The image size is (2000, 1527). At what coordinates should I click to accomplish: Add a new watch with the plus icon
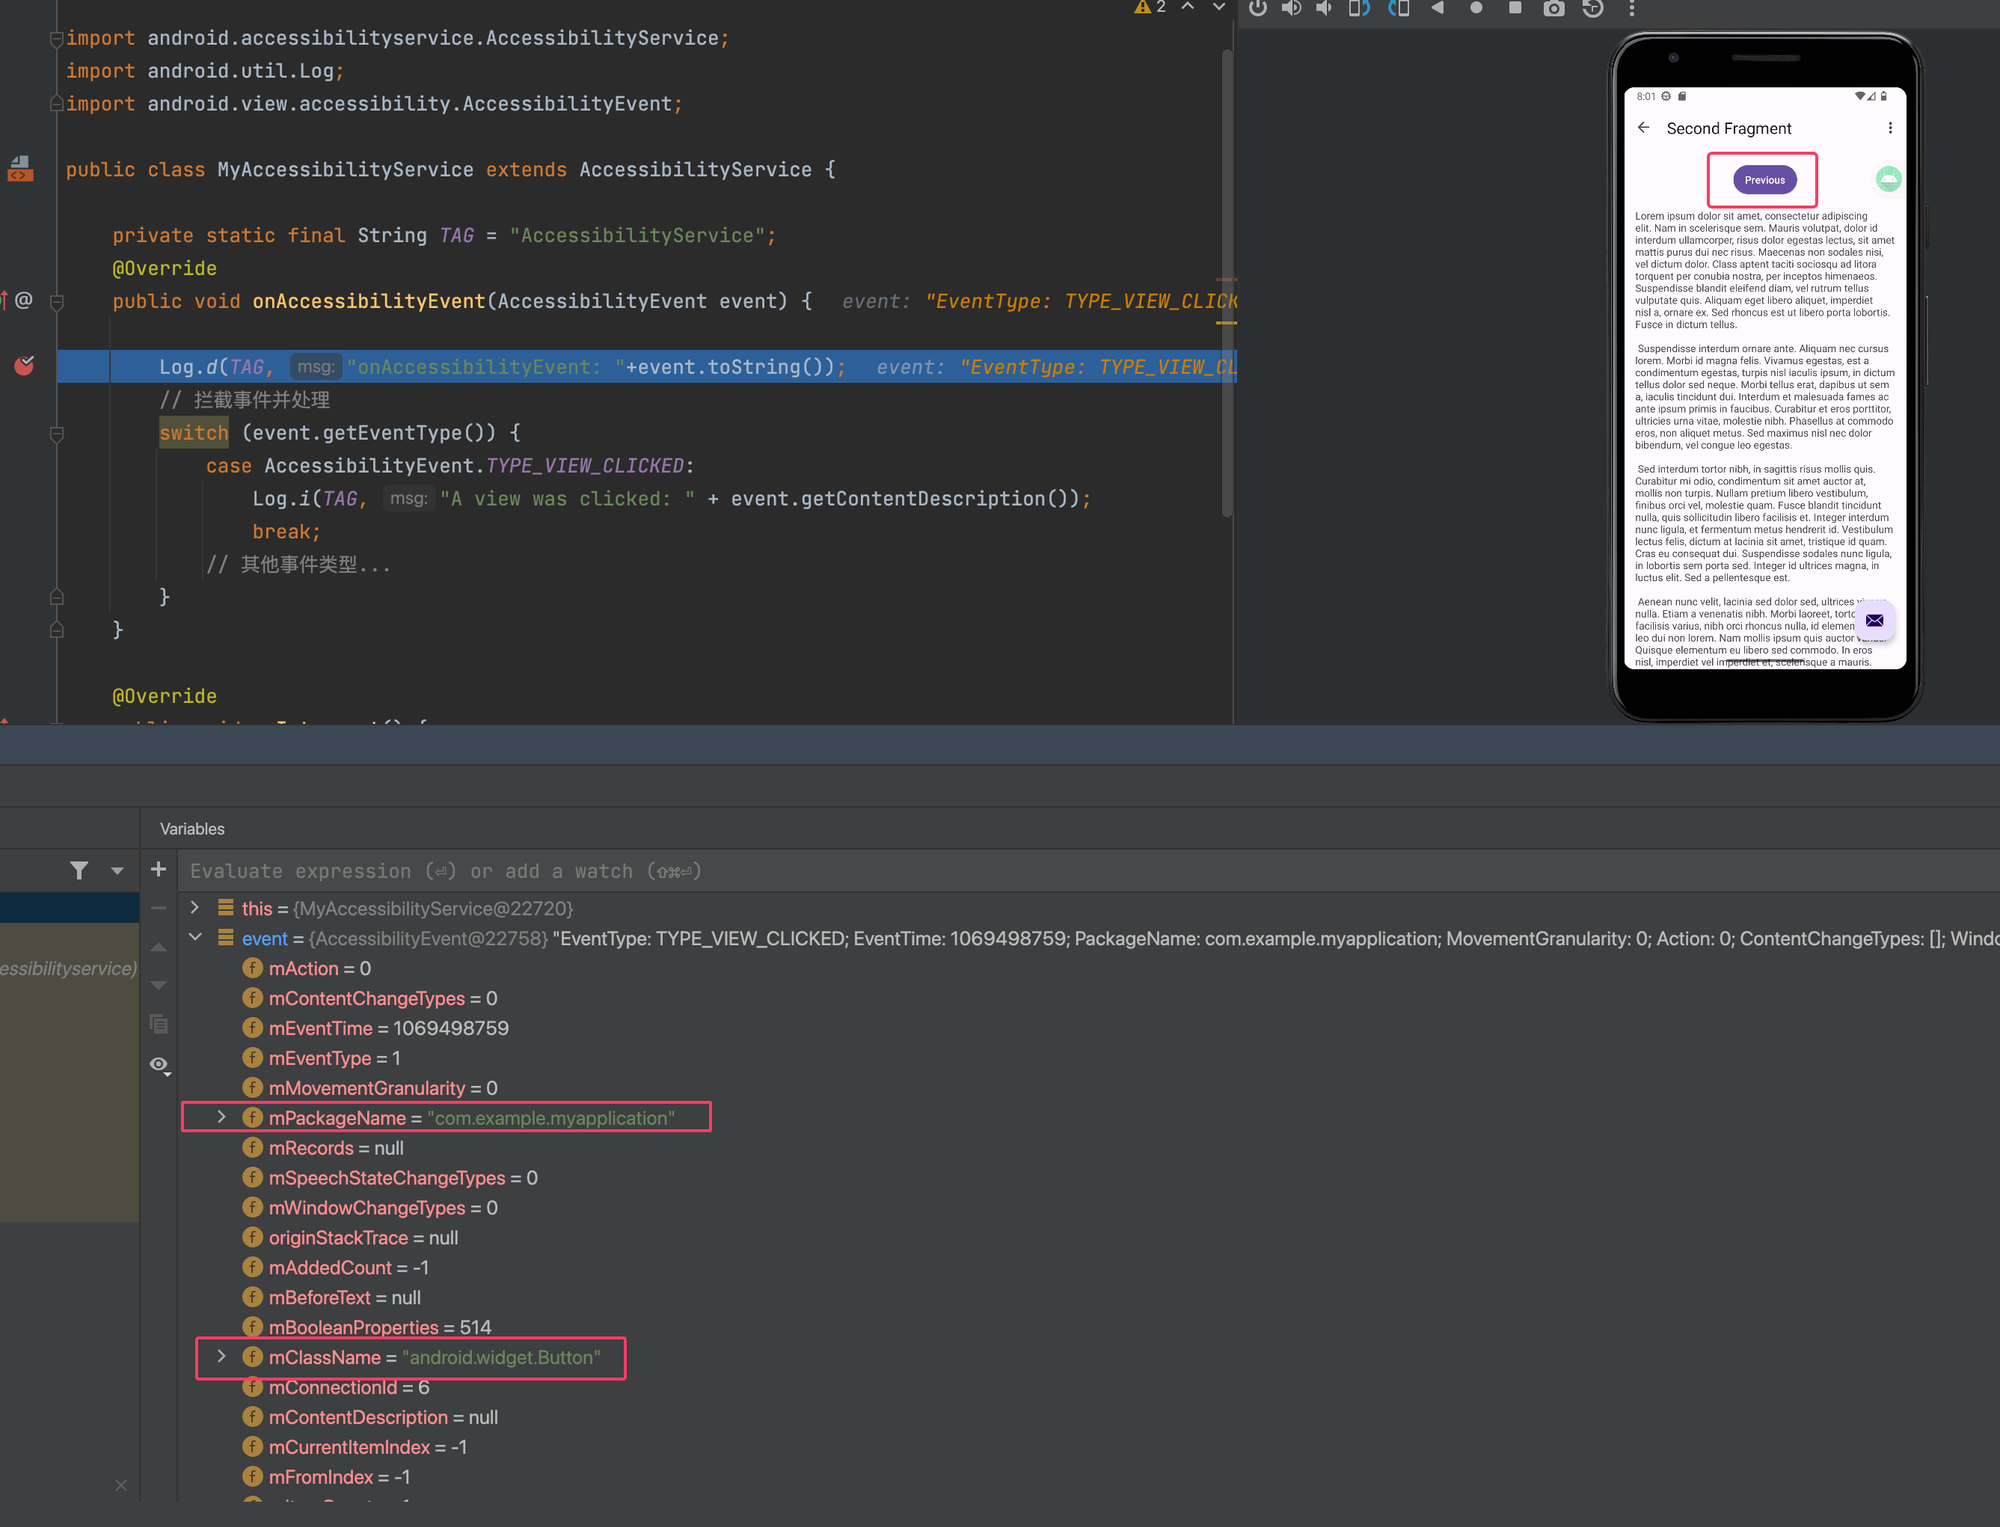(x=158, y=869)
